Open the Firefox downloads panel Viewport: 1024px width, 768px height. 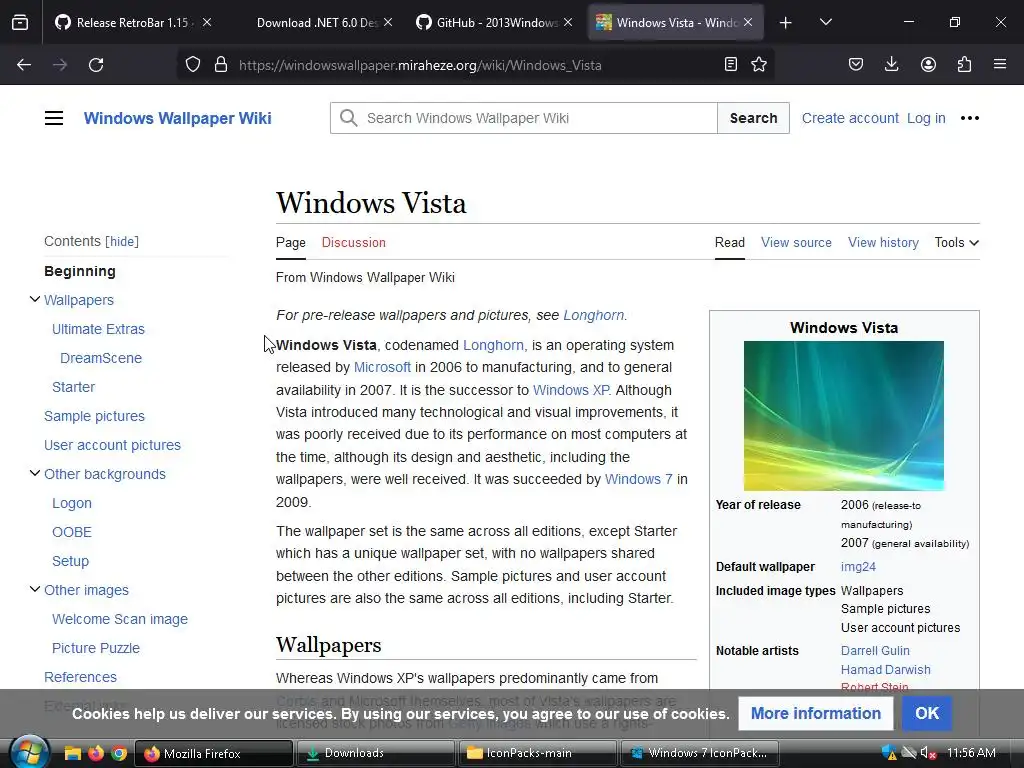(x=891, y=64)
